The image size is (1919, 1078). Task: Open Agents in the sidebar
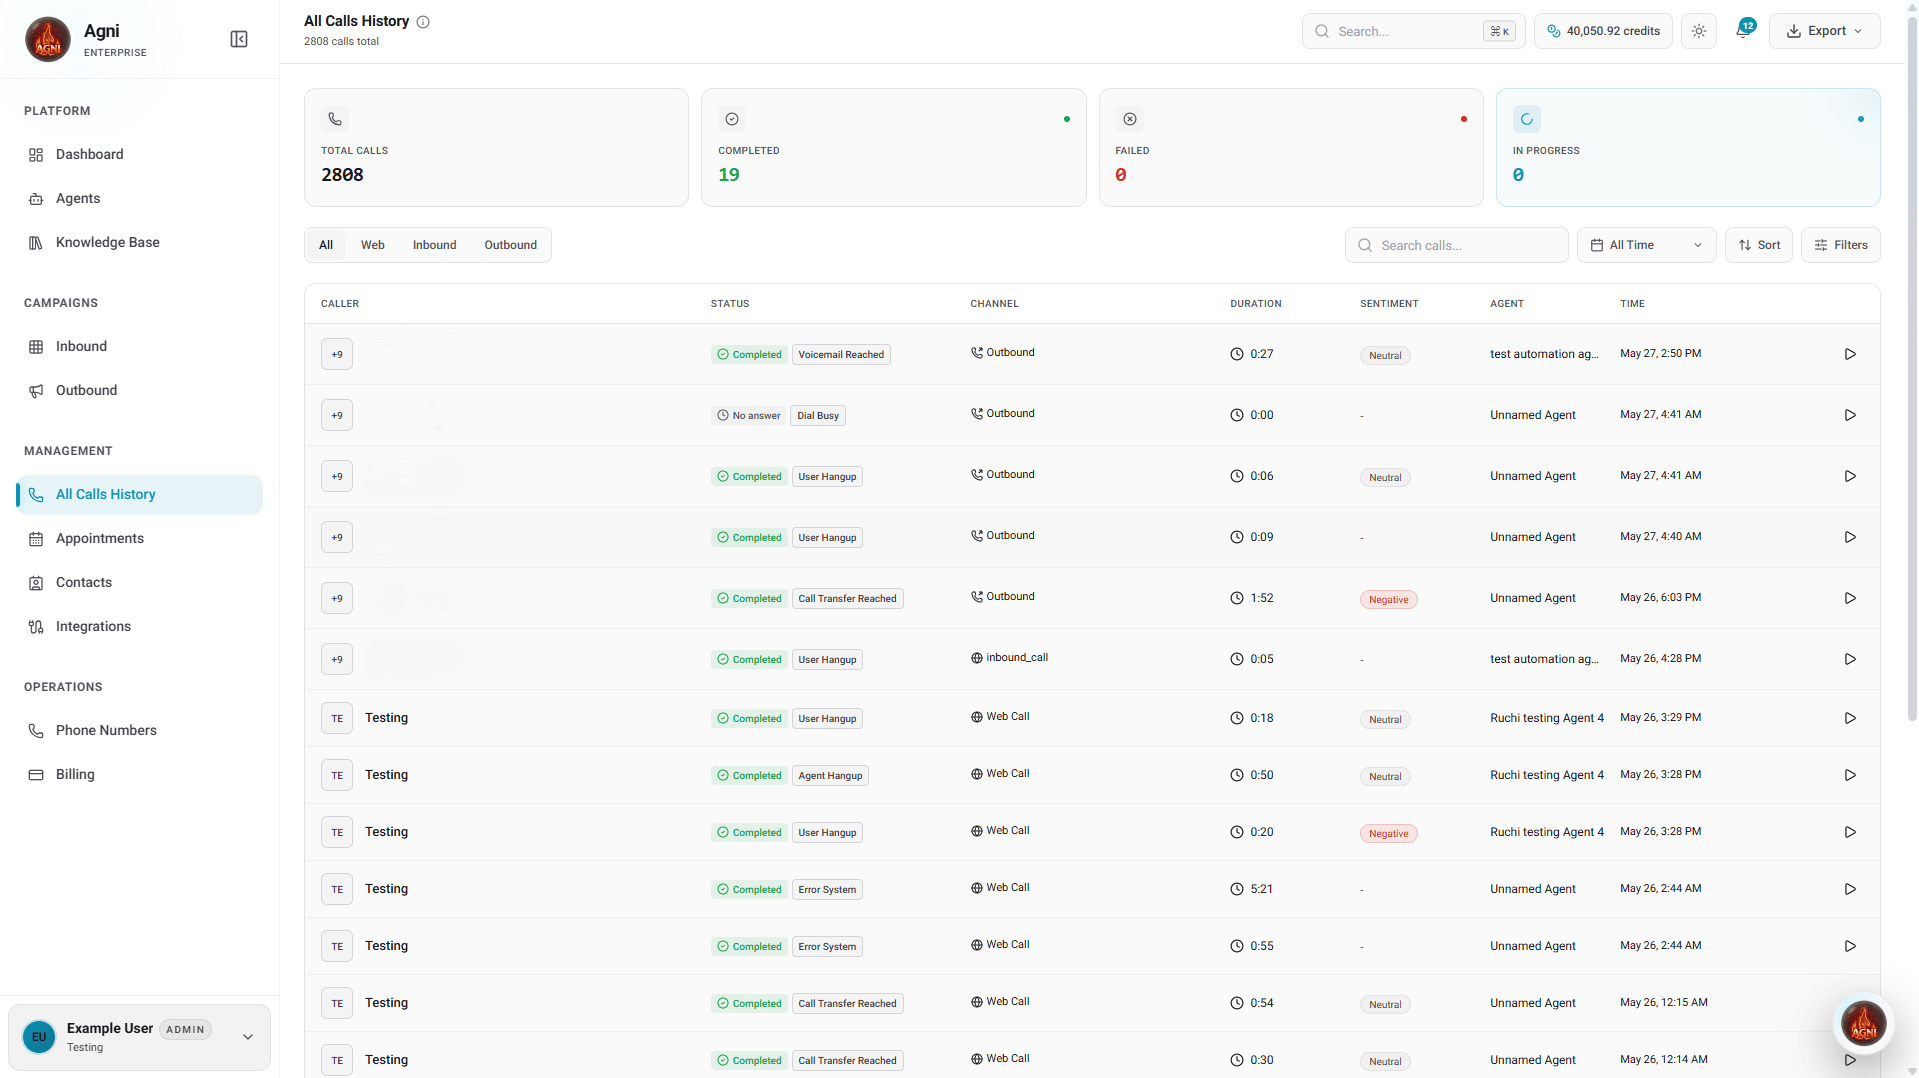point(139,199)
